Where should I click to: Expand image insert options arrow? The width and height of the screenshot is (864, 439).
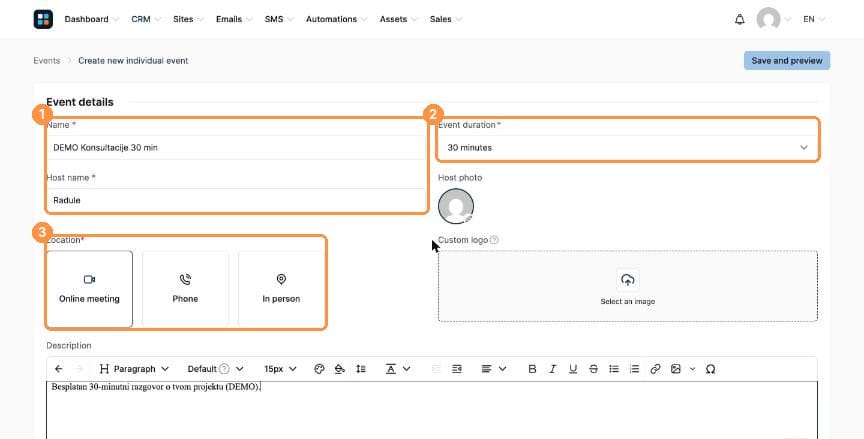click(693, 369)
